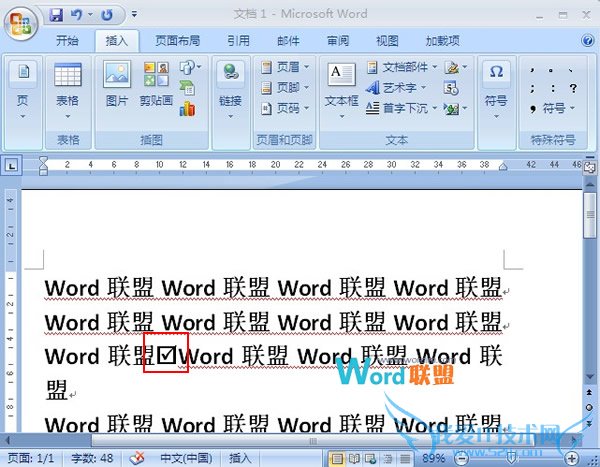Image resolution: width=600 pixels, height=467 pixels.
Task: Open the 开始 tab
Action: coord(67,41)
